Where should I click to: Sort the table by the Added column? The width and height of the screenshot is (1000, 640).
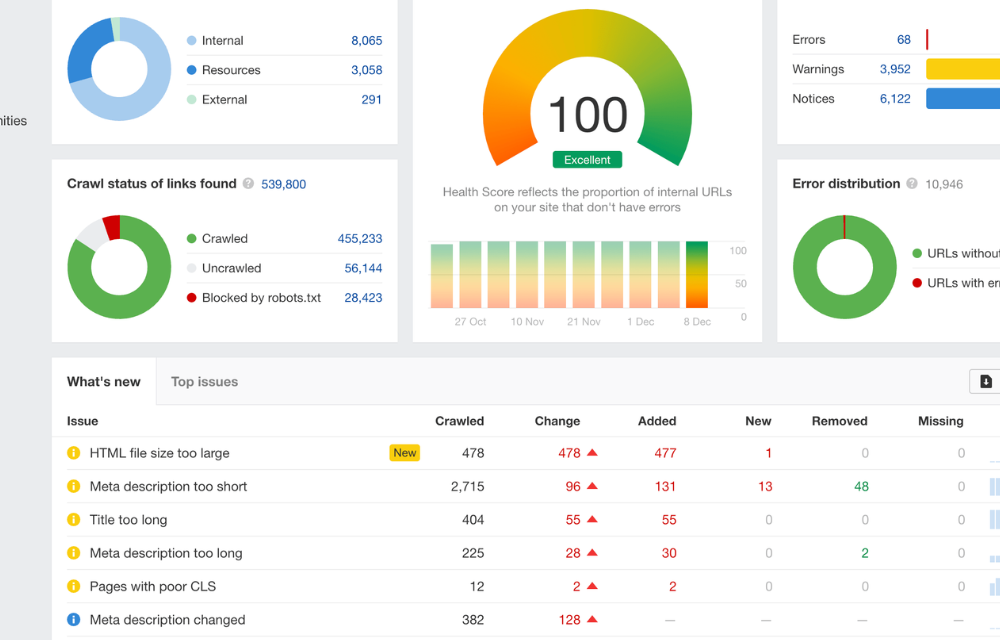pos(657,421)
